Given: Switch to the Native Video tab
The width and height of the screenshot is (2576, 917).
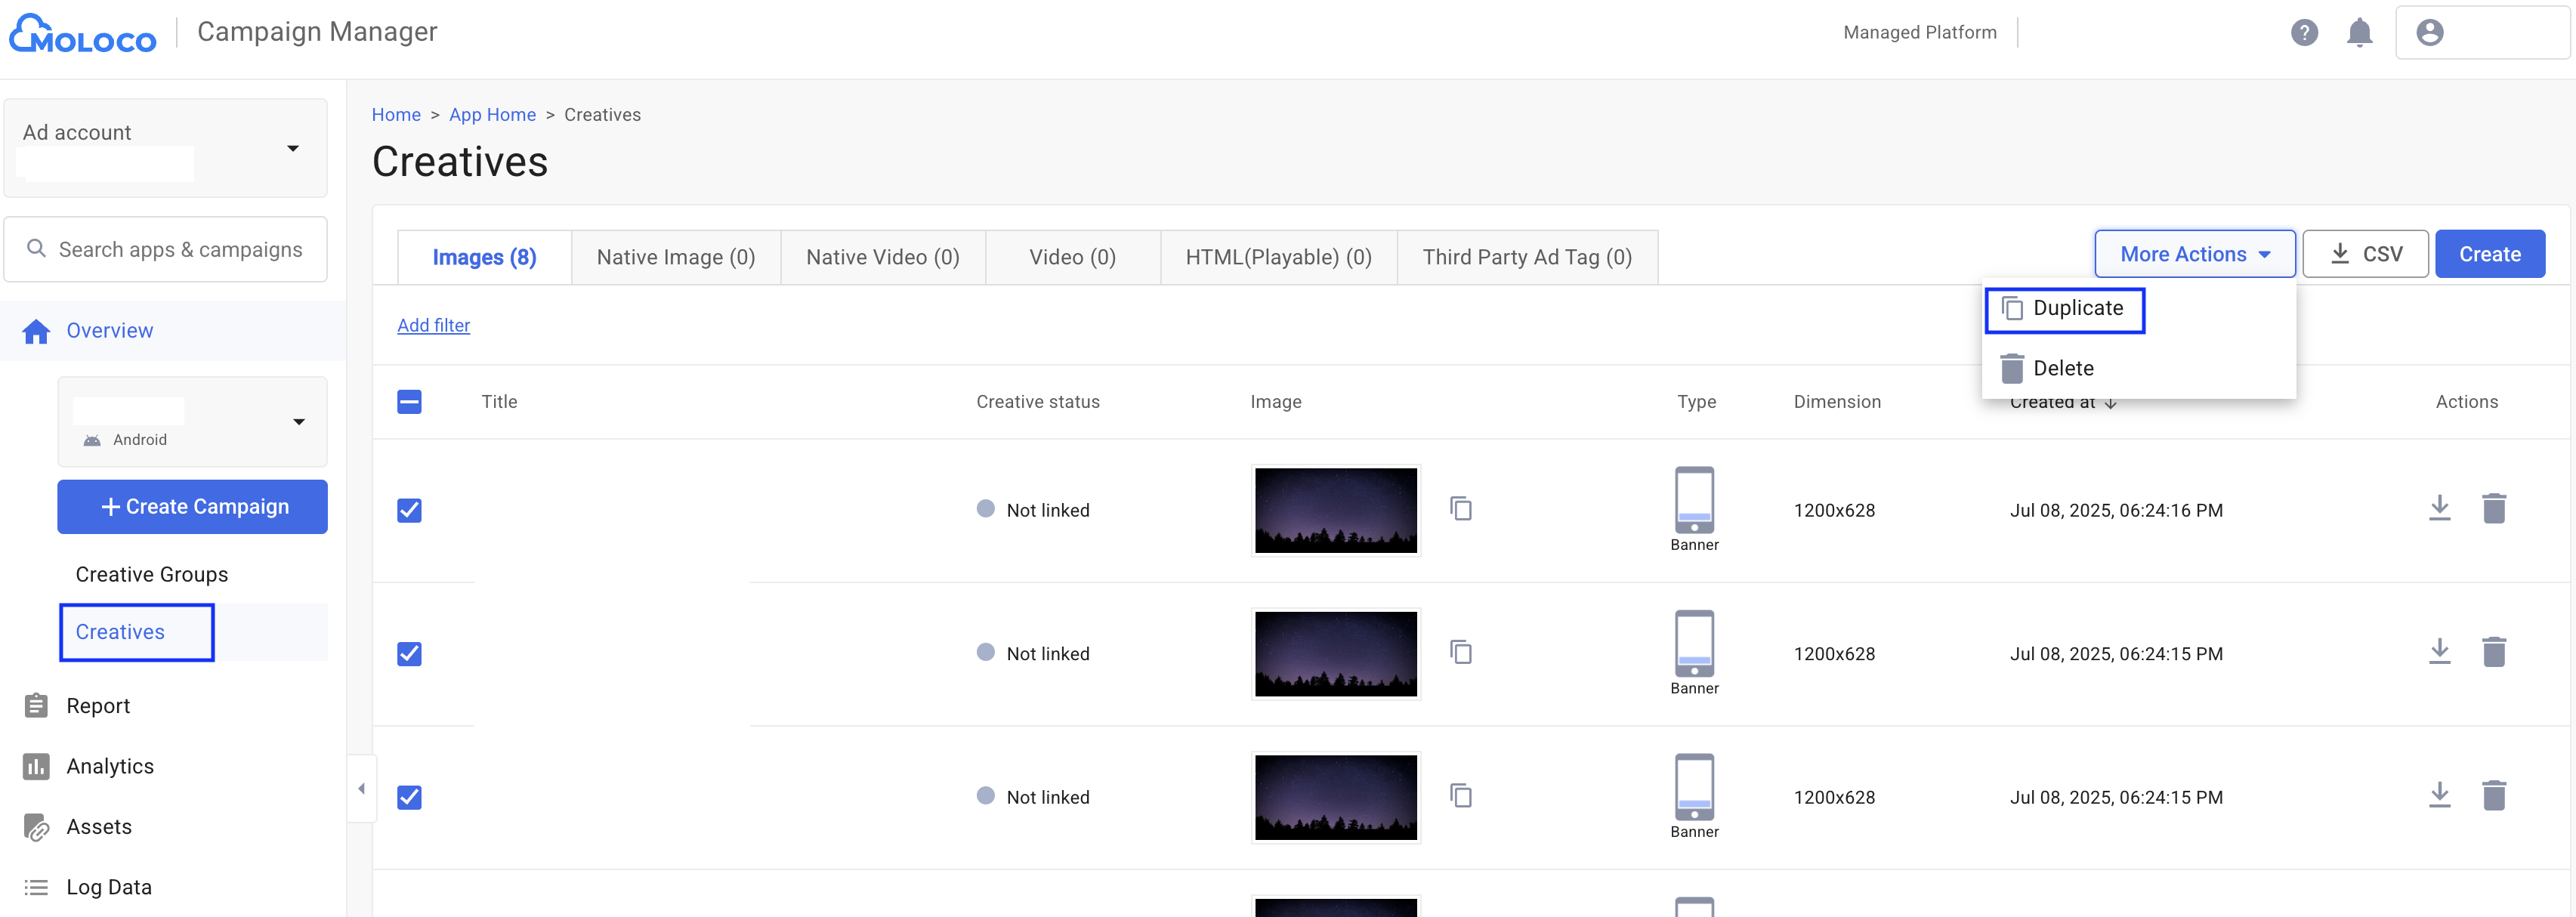Looking at the screenshot, I should click(x=882, y=256).
